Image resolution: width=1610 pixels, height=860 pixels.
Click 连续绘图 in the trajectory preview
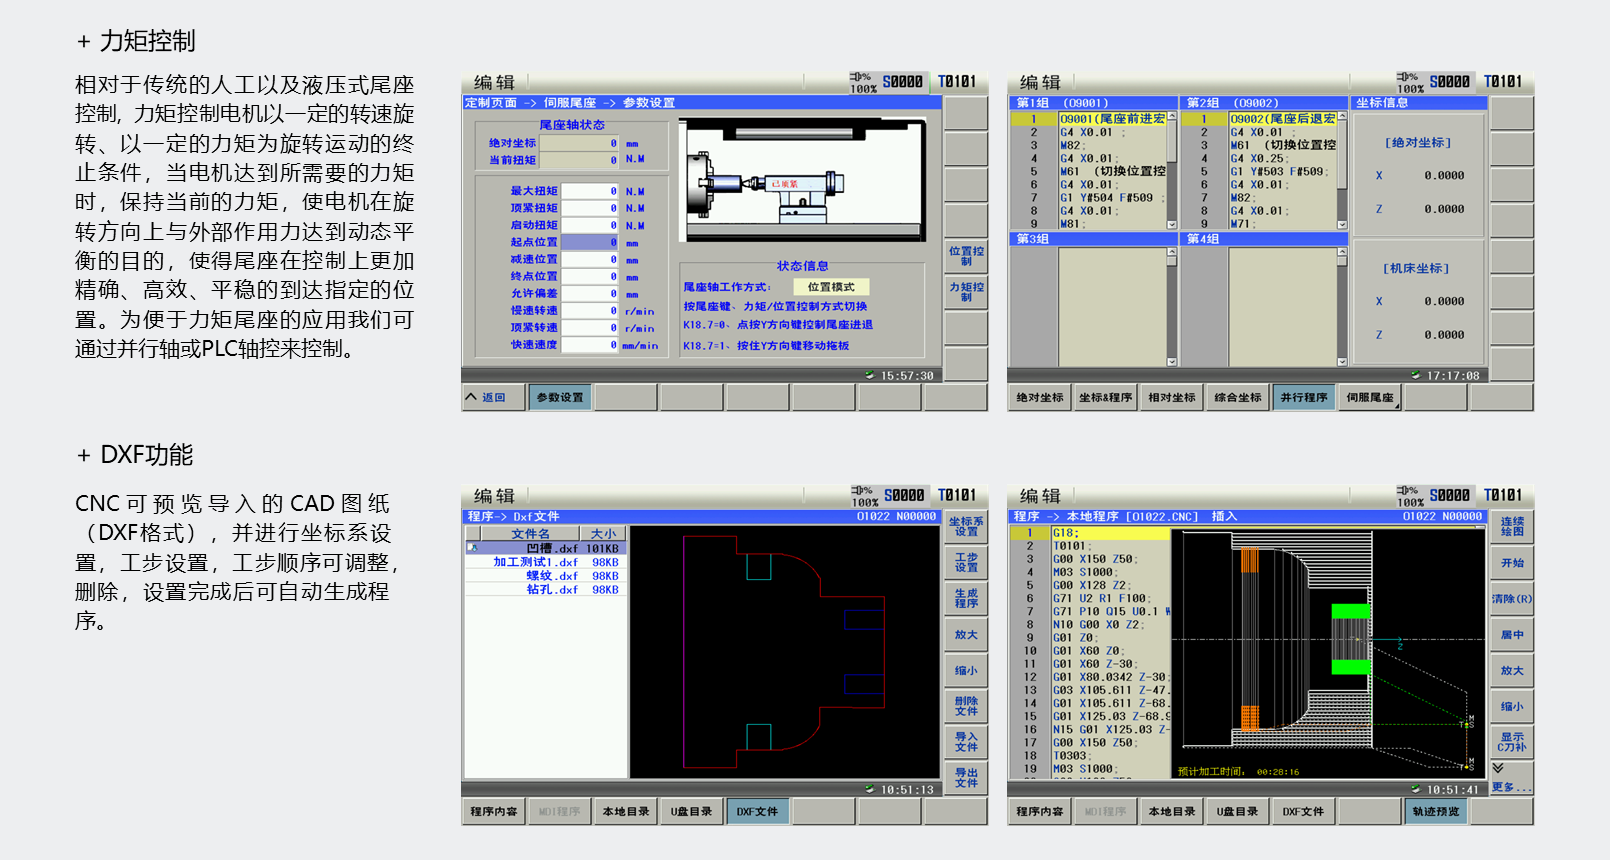point(1512,527)
